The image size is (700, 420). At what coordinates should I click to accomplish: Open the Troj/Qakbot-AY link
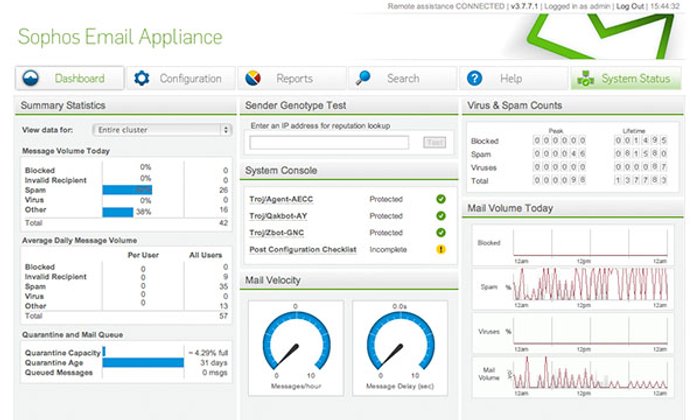pos(278,216)
